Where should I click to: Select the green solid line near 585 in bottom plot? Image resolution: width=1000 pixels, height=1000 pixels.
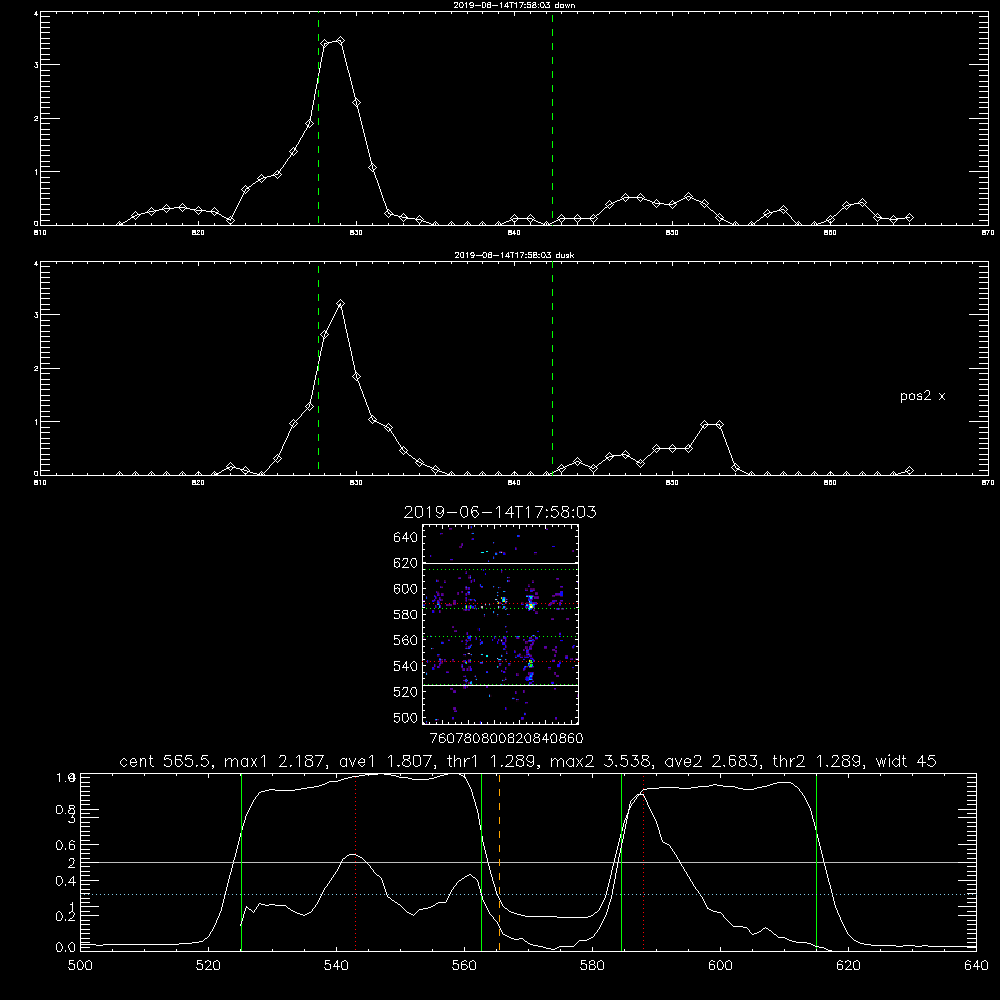click(x=622, y=861)
